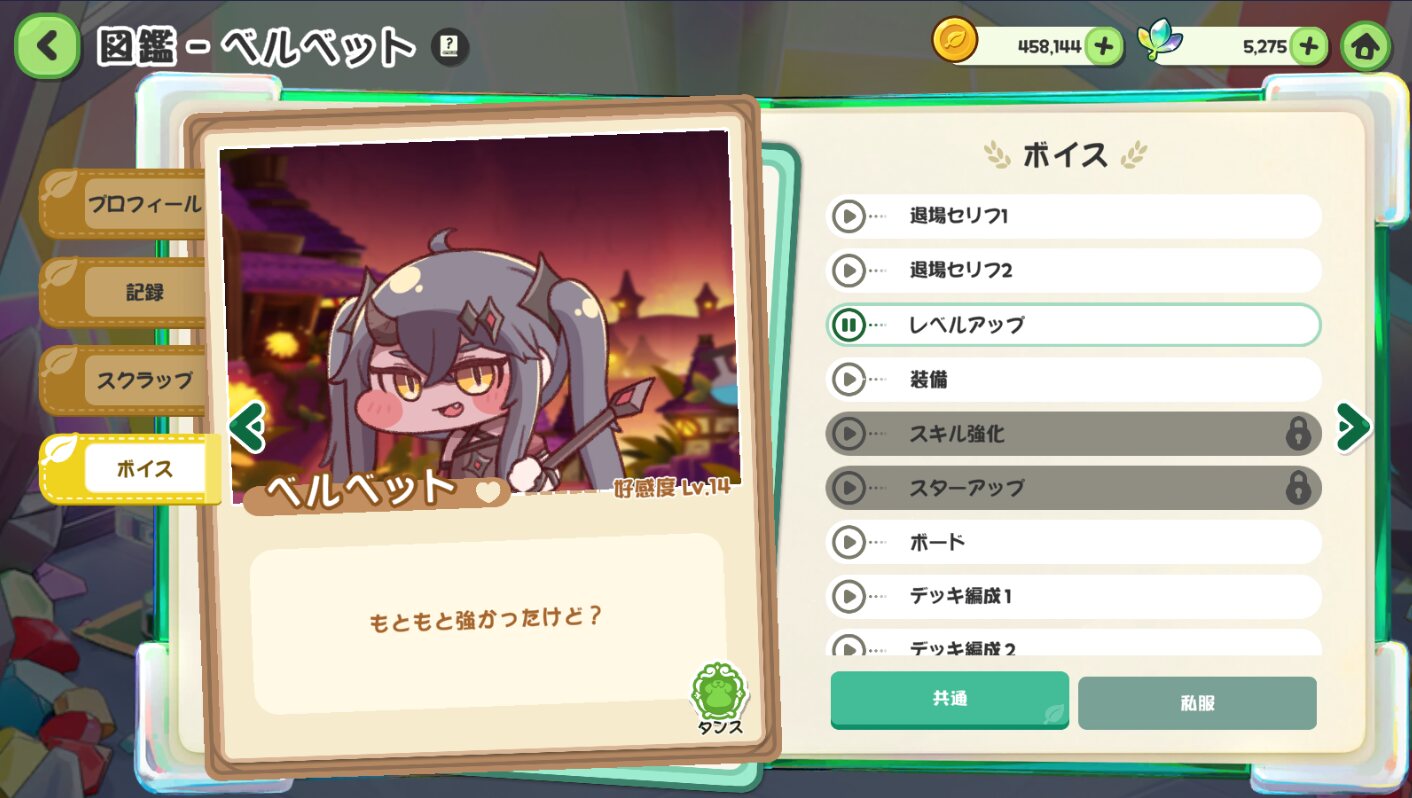Switch to the 私服 voice category
The image size is (1412, 798).
click(1197, 703)
